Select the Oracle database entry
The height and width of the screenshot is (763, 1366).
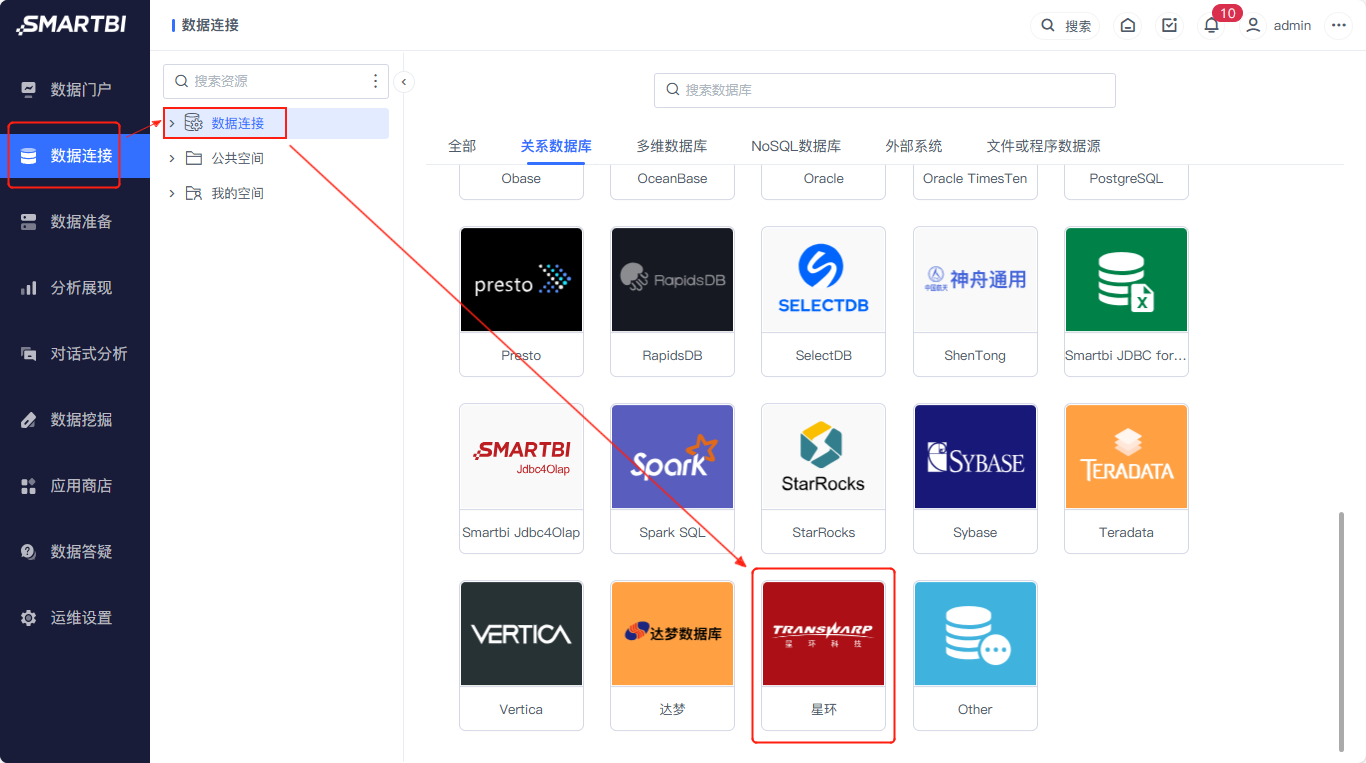(x=823, y=182)
